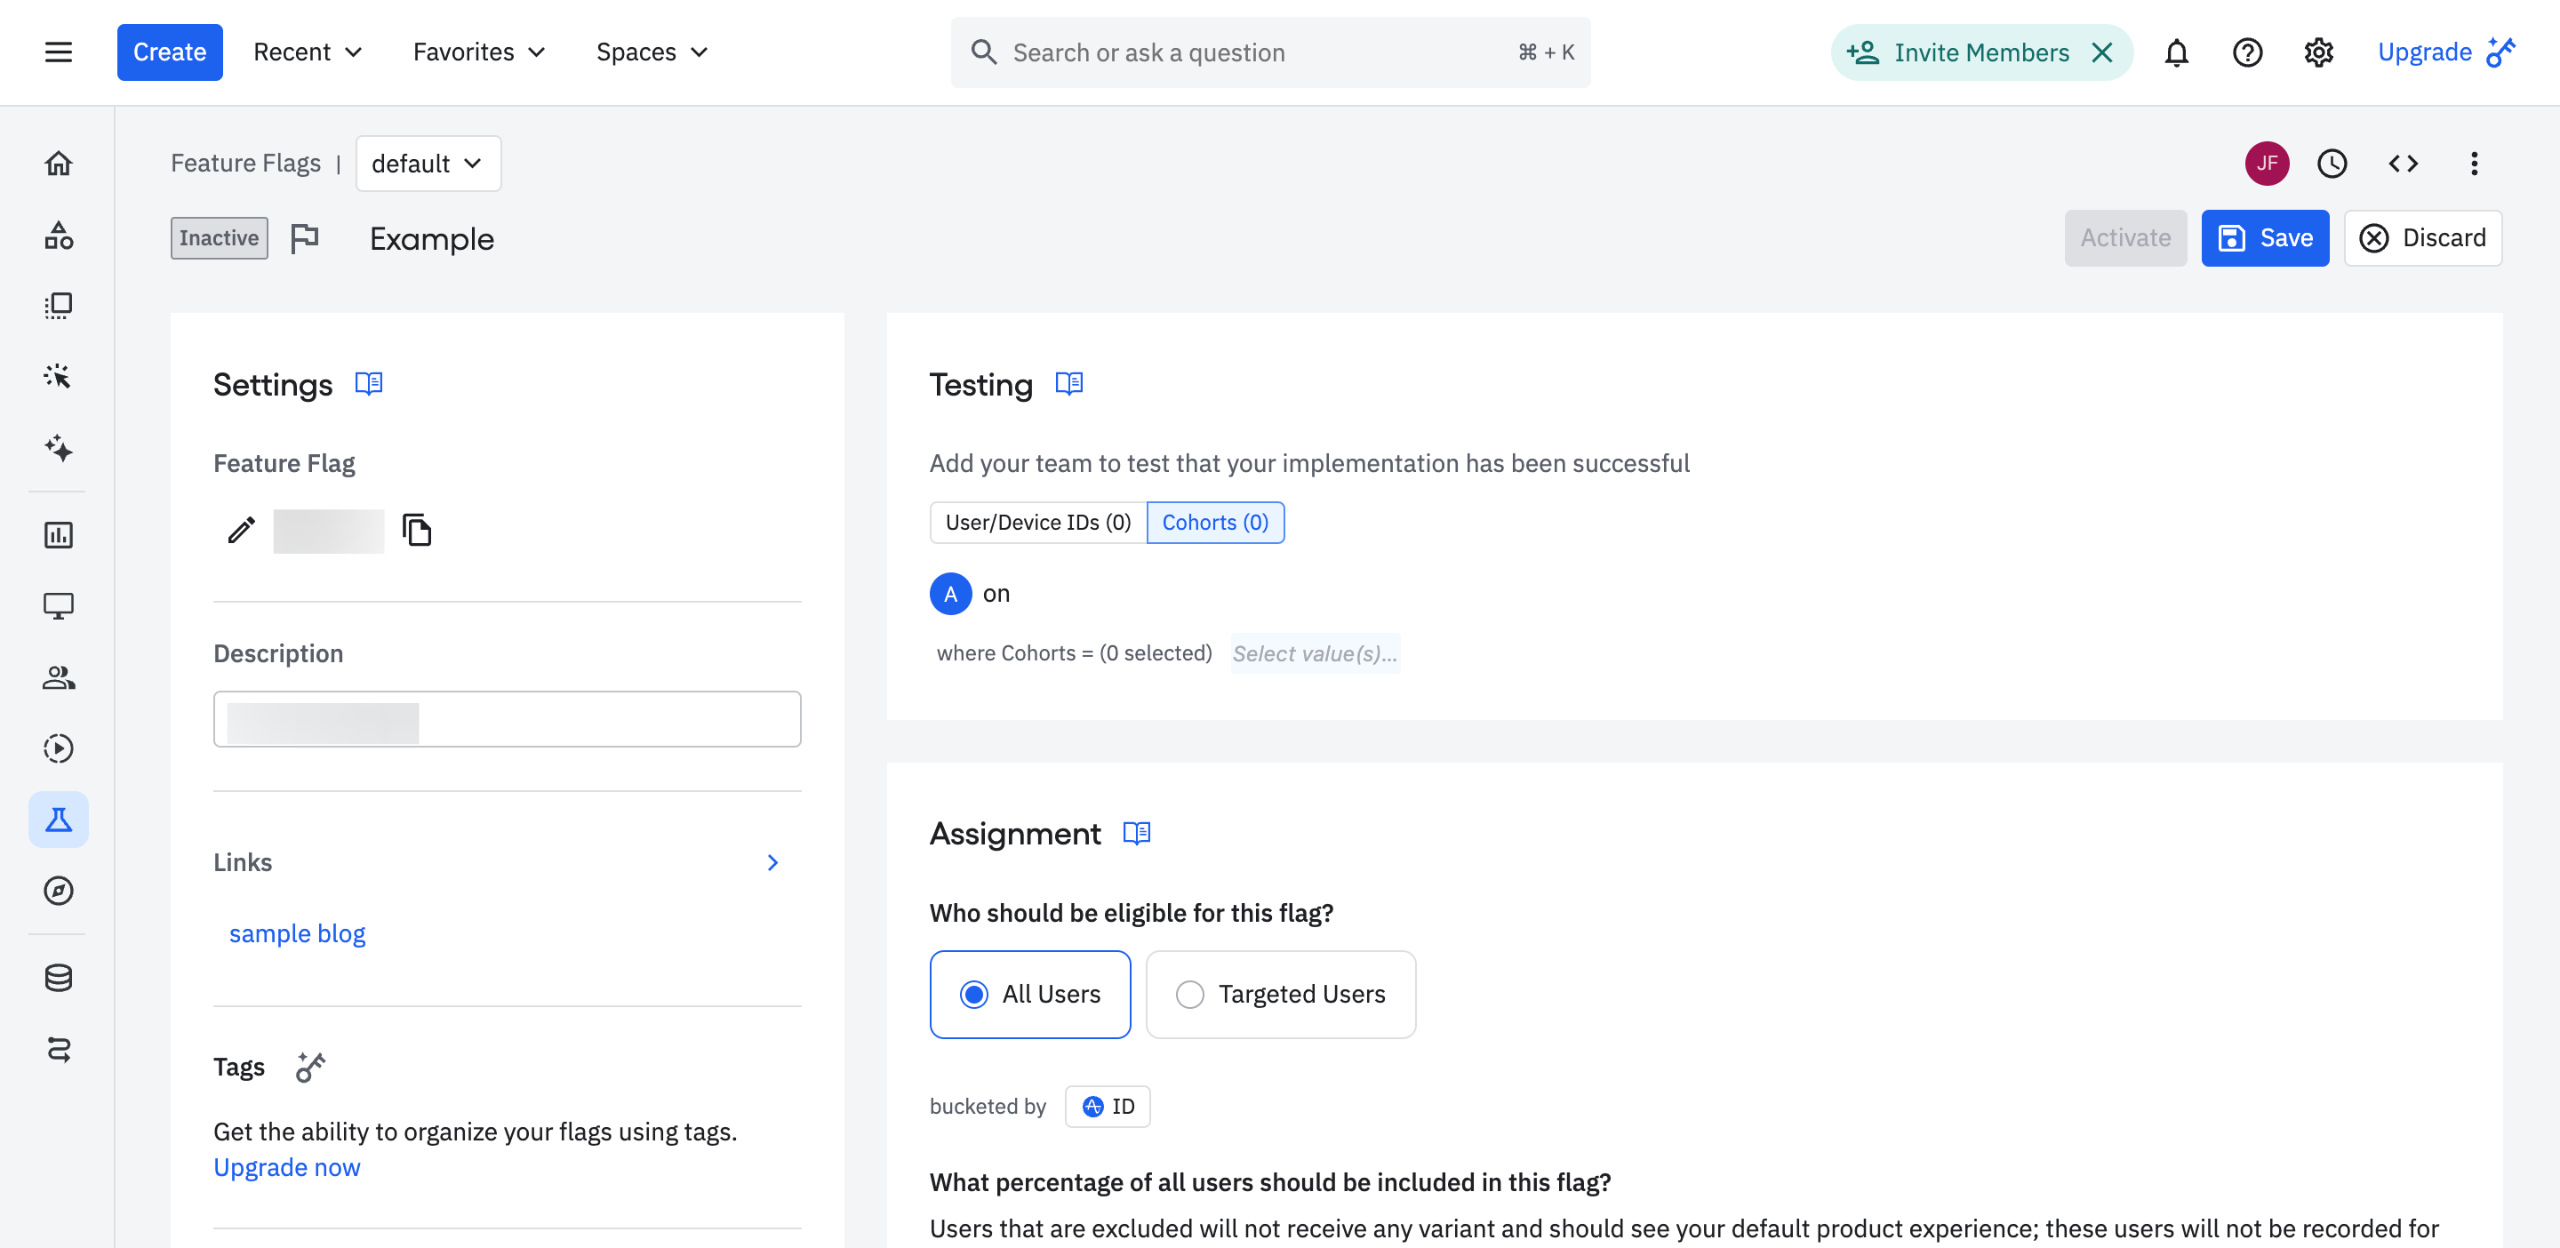Copy the feature flag key
Image resolution: width=2560 pixels, height=1248 pixels.
(x=416, y=529)
